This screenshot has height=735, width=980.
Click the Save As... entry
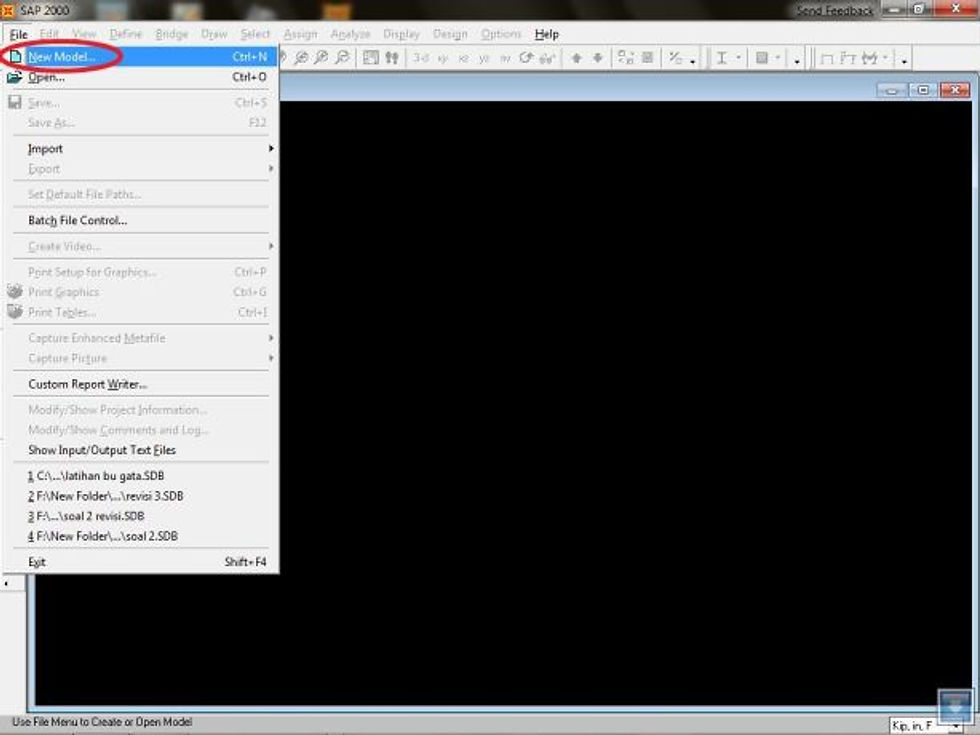(140, 122)
